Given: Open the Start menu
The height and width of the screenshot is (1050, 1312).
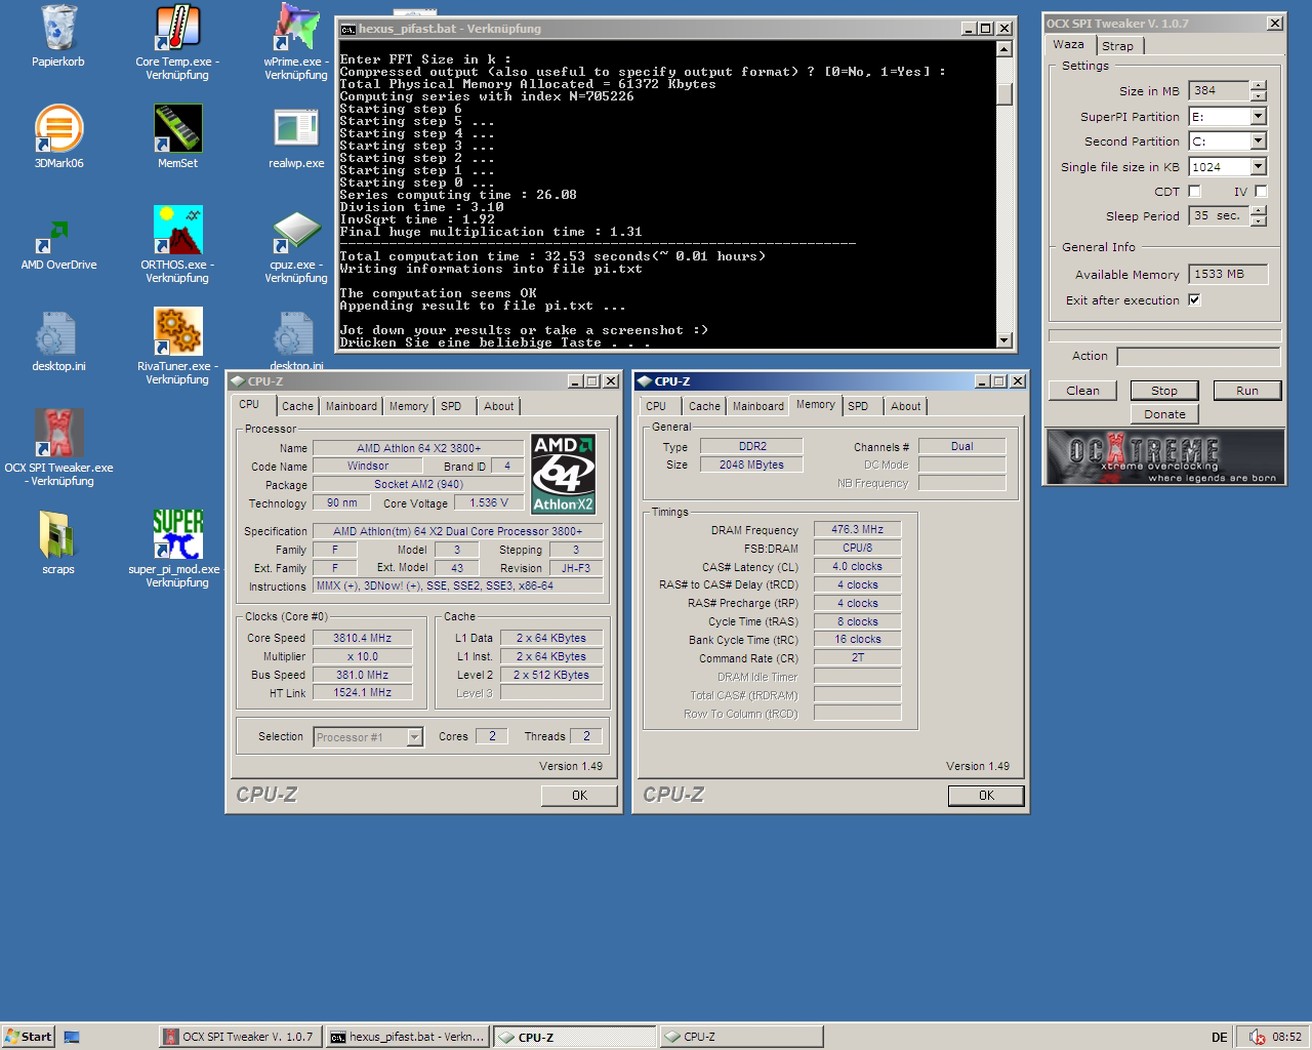Looking at the screenshot, I should click(28, 1037).
